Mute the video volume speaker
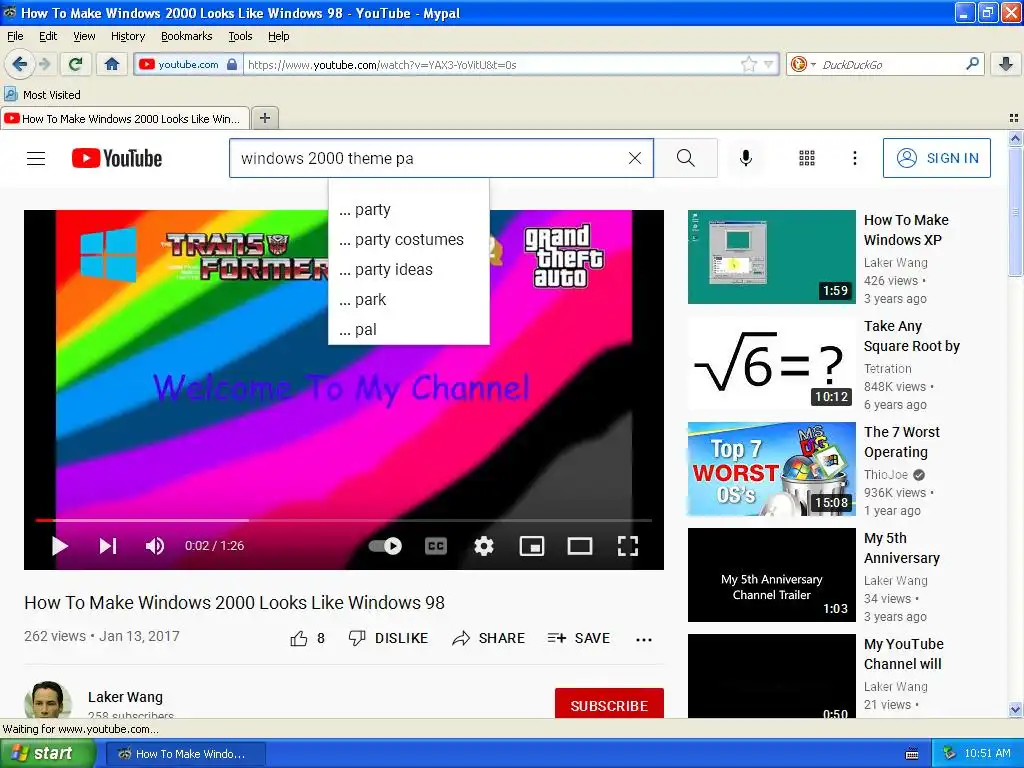The height and width of the screenshot is (768, 1024). 155,546
